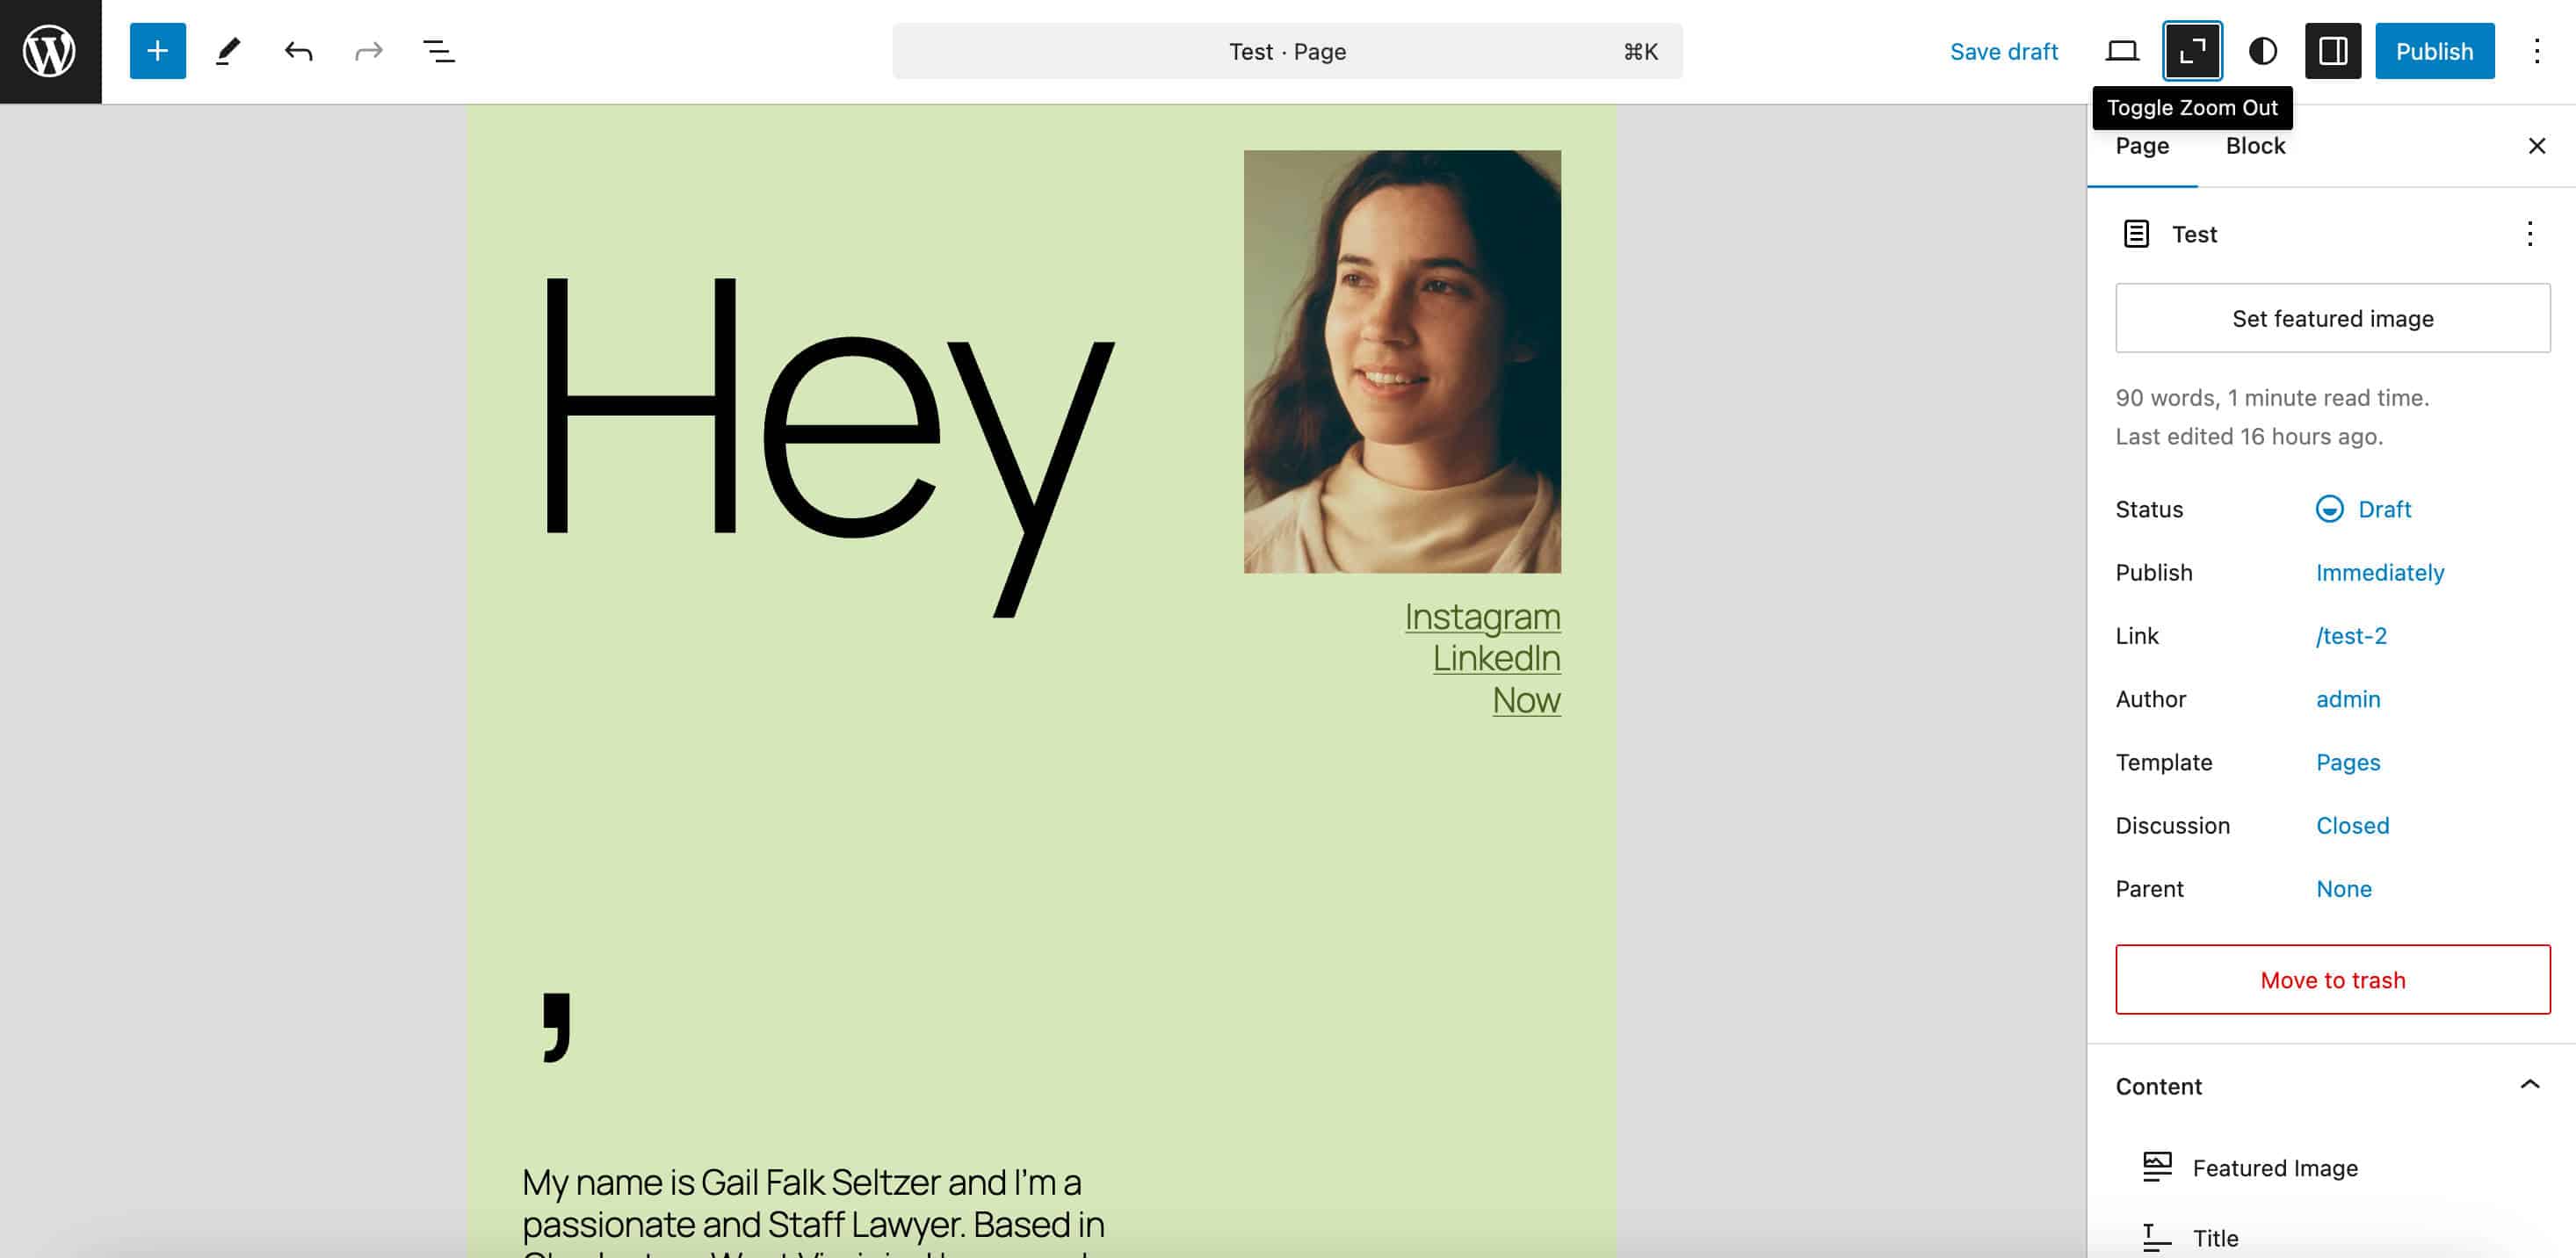Switch to the Block tab
Image resolution: width=2576 pixels, height=1258 pixels.
tap(2255, 146)
